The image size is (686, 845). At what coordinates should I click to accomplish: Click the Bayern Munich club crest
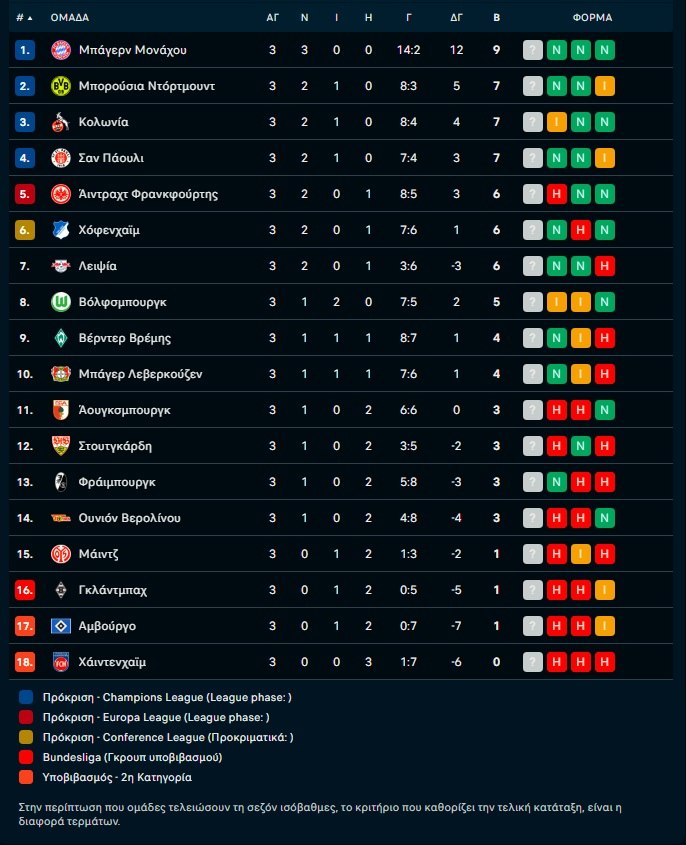click(60, 50)
